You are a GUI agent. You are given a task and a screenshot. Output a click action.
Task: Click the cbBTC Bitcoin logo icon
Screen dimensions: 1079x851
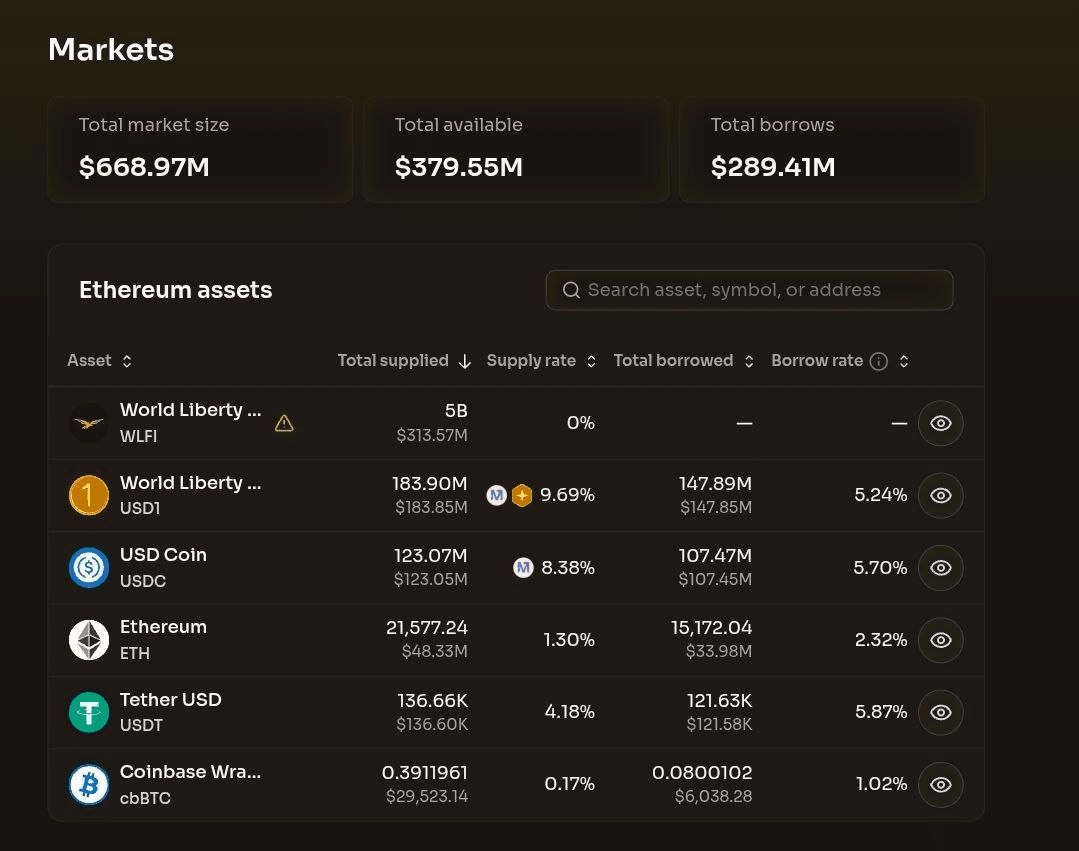click(89, 785)
